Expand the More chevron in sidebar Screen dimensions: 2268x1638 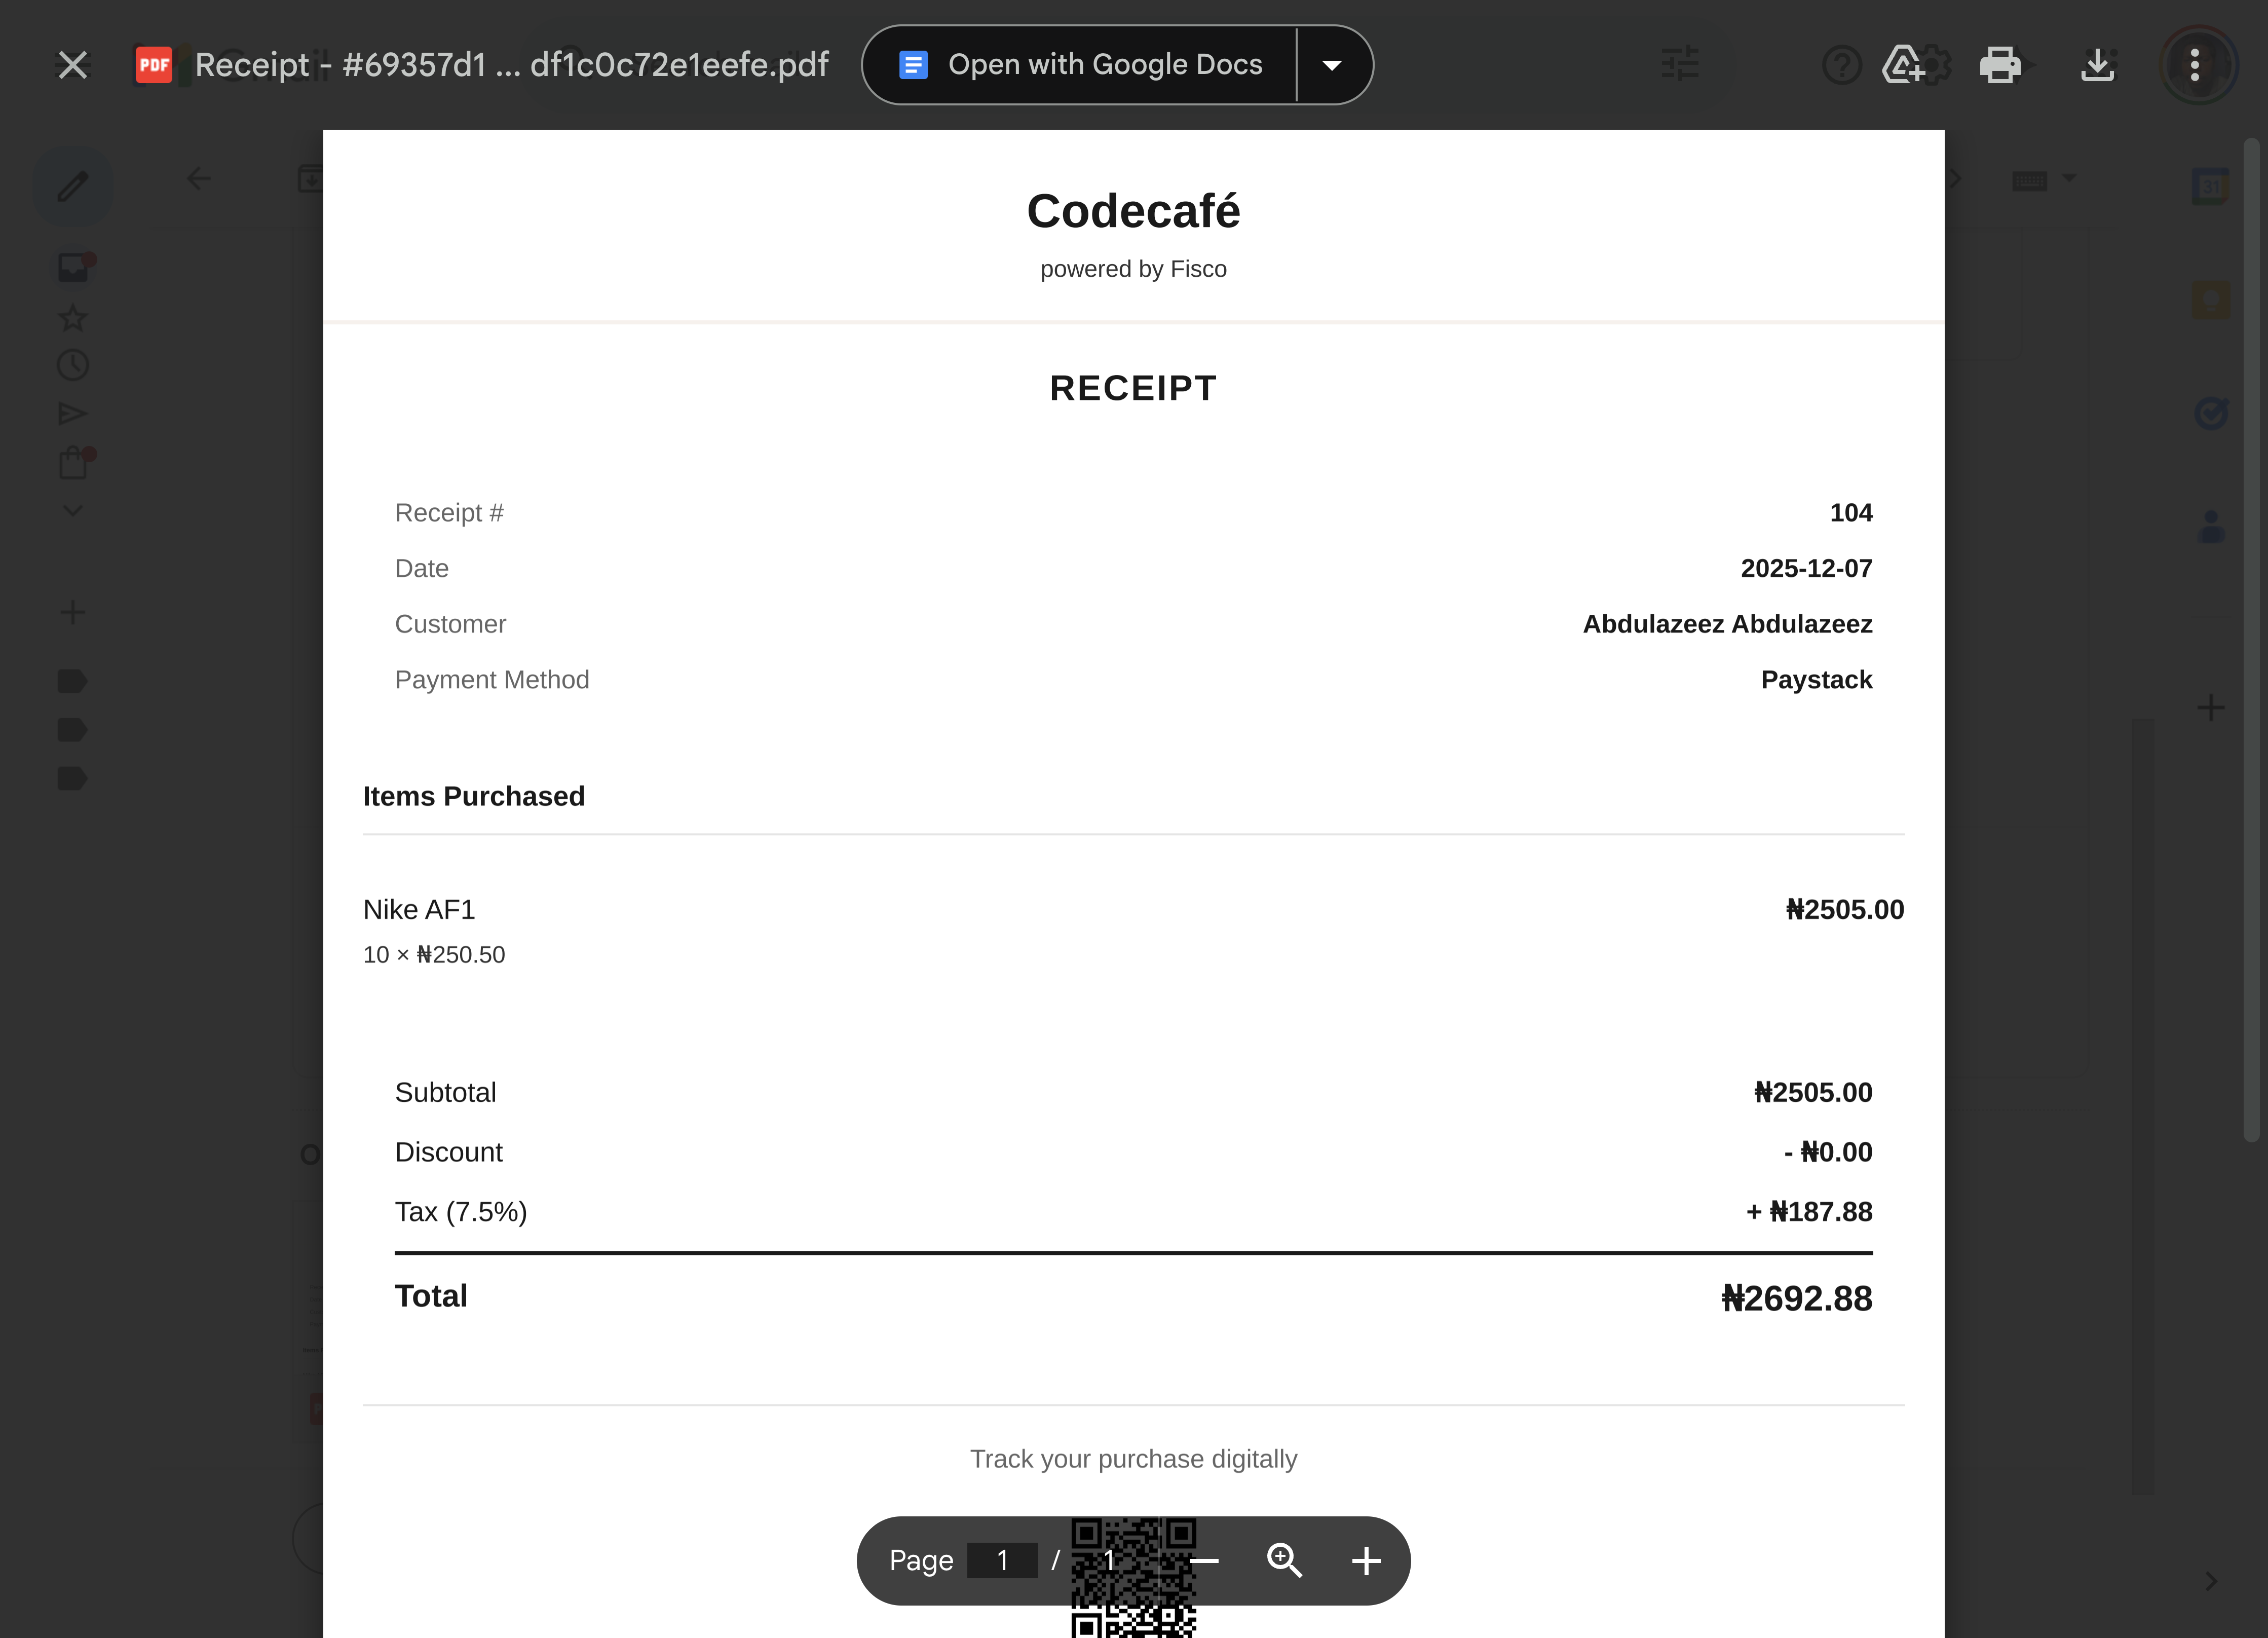coord(72,511)
